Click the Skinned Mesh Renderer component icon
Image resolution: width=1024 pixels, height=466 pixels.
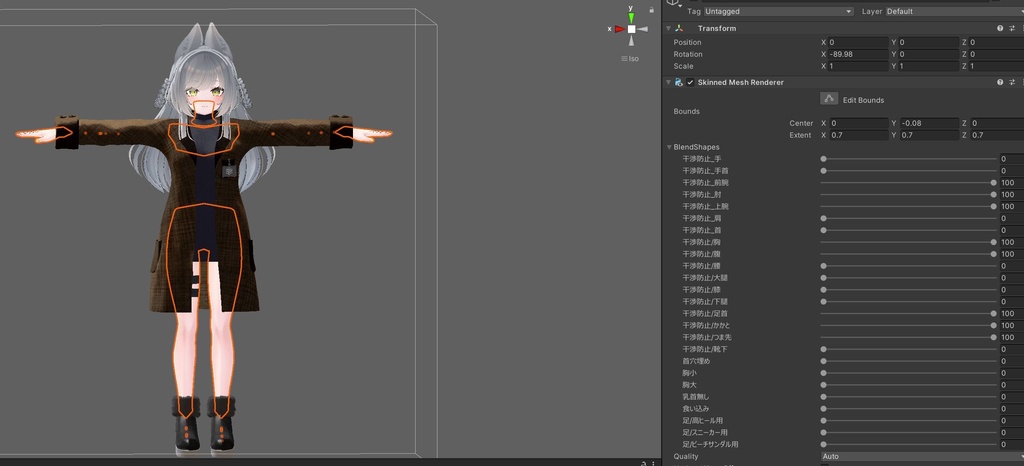tap(679, 82)
